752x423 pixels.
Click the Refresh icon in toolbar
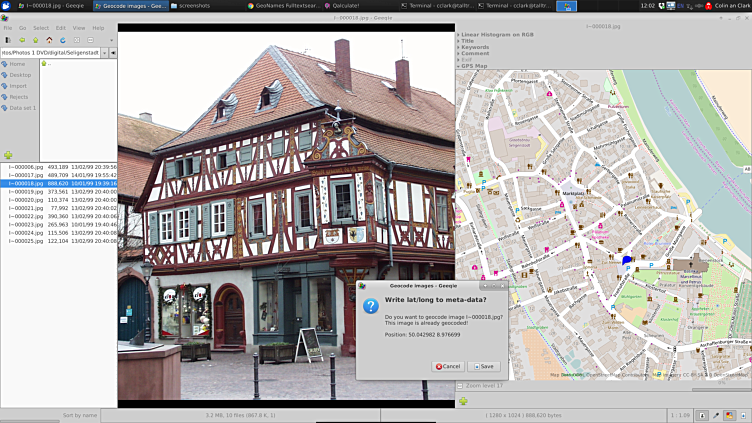click(63, 40)
